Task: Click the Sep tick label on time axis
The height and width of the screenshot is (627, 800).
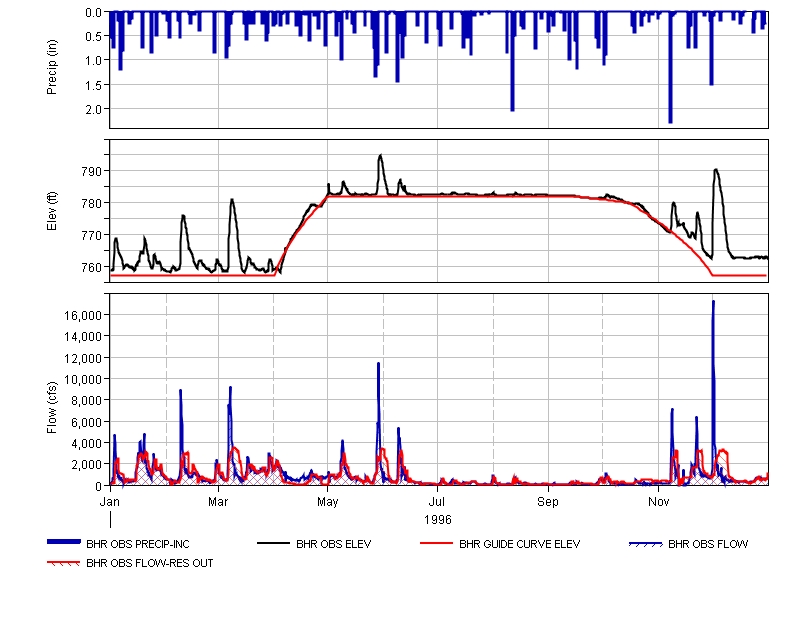Action: coord(548,499)
